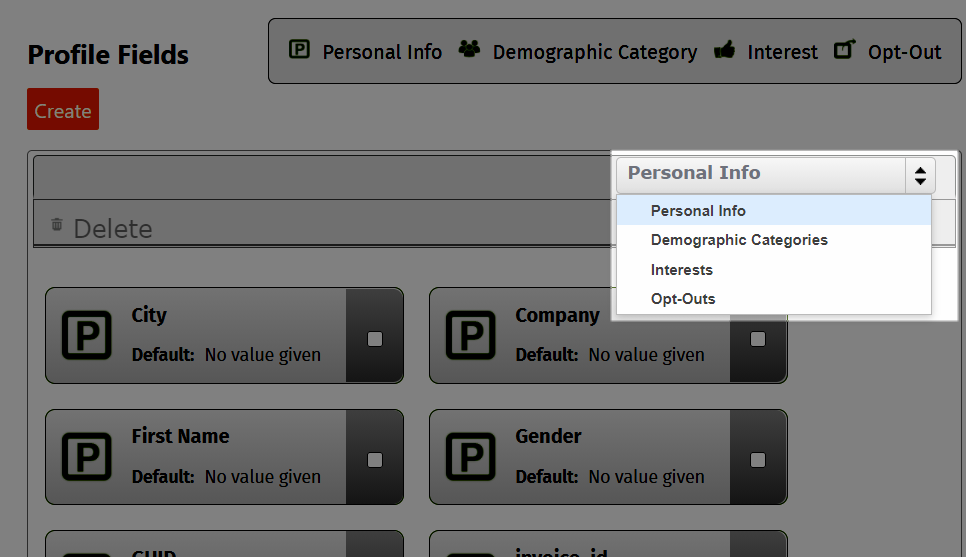Check the Gender field checkbox
The height and width of the screenshot is (557, 966).
pyautogui.click(x=758, y=460)
